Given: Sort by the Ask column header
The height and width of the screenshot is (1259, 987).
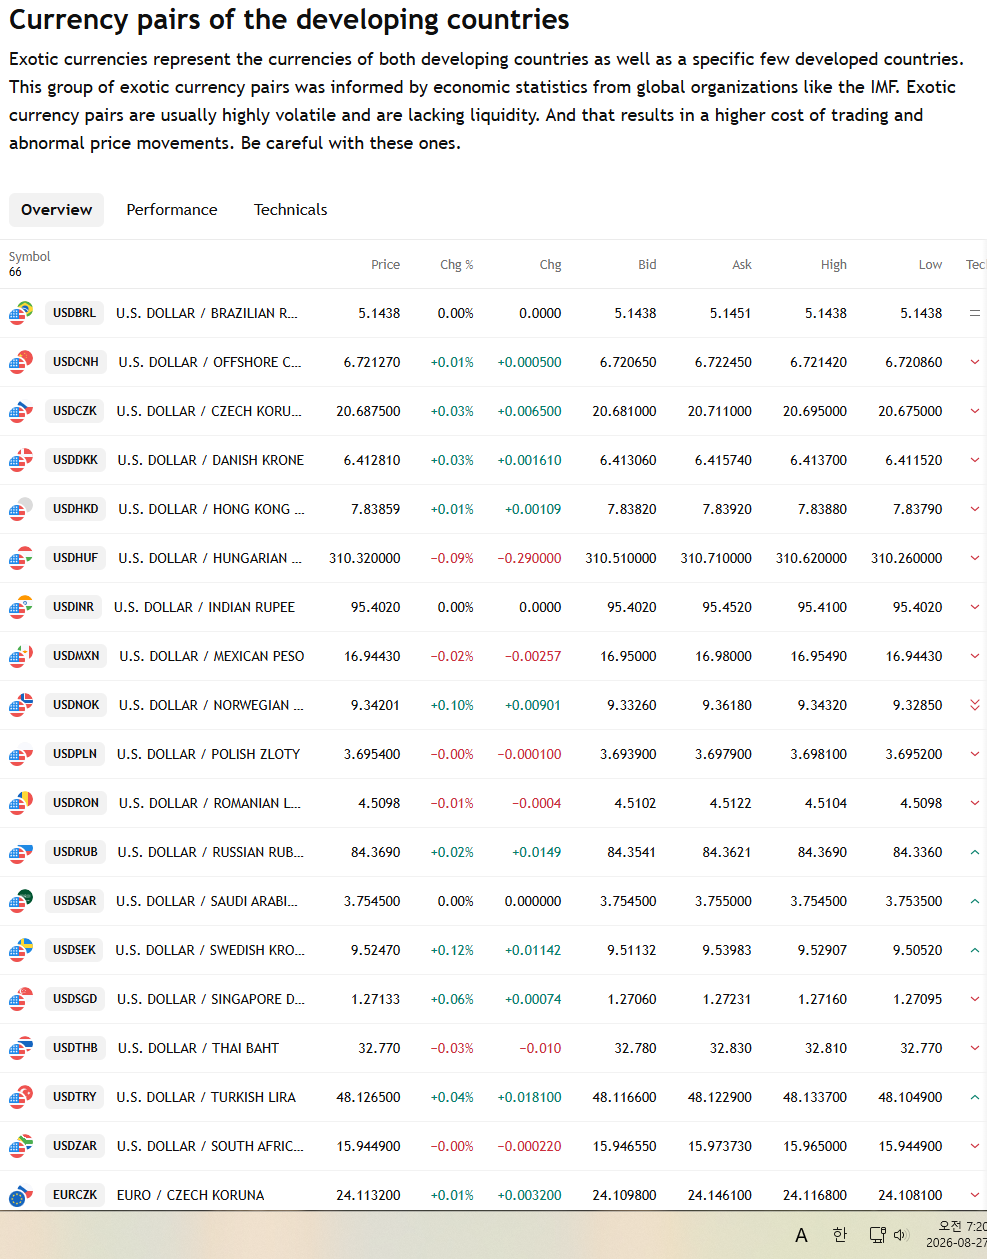Looking at the screenshot, I should pyautogui.click(x=742, y=265).
